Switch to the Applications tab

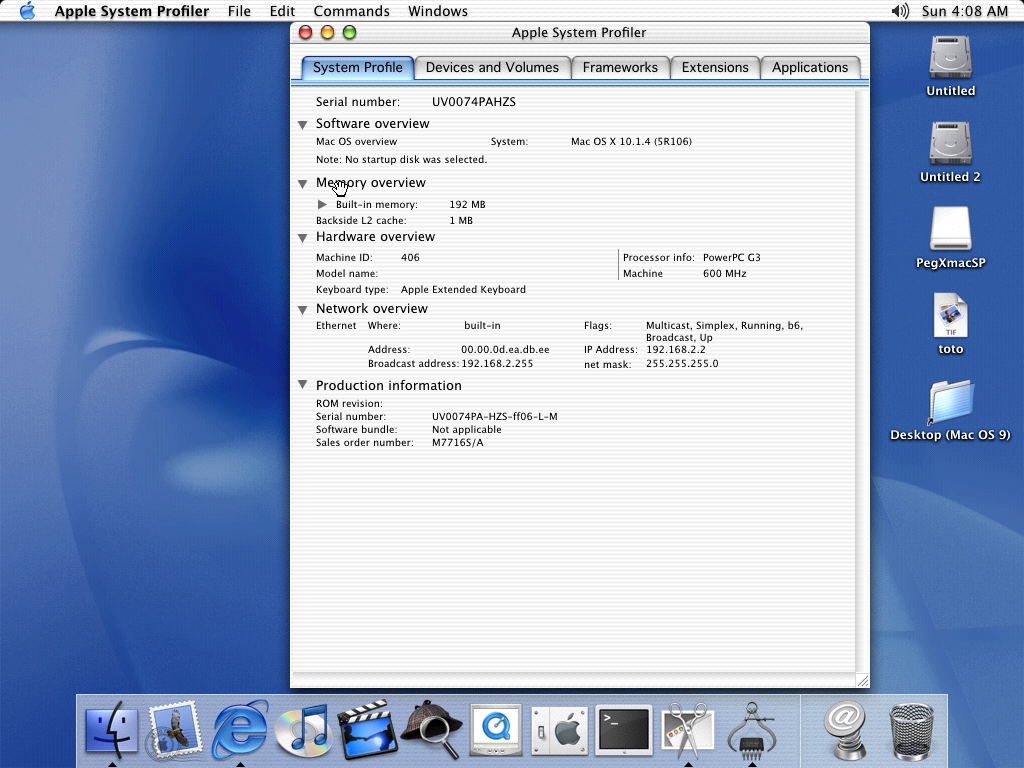click(810, 67)
